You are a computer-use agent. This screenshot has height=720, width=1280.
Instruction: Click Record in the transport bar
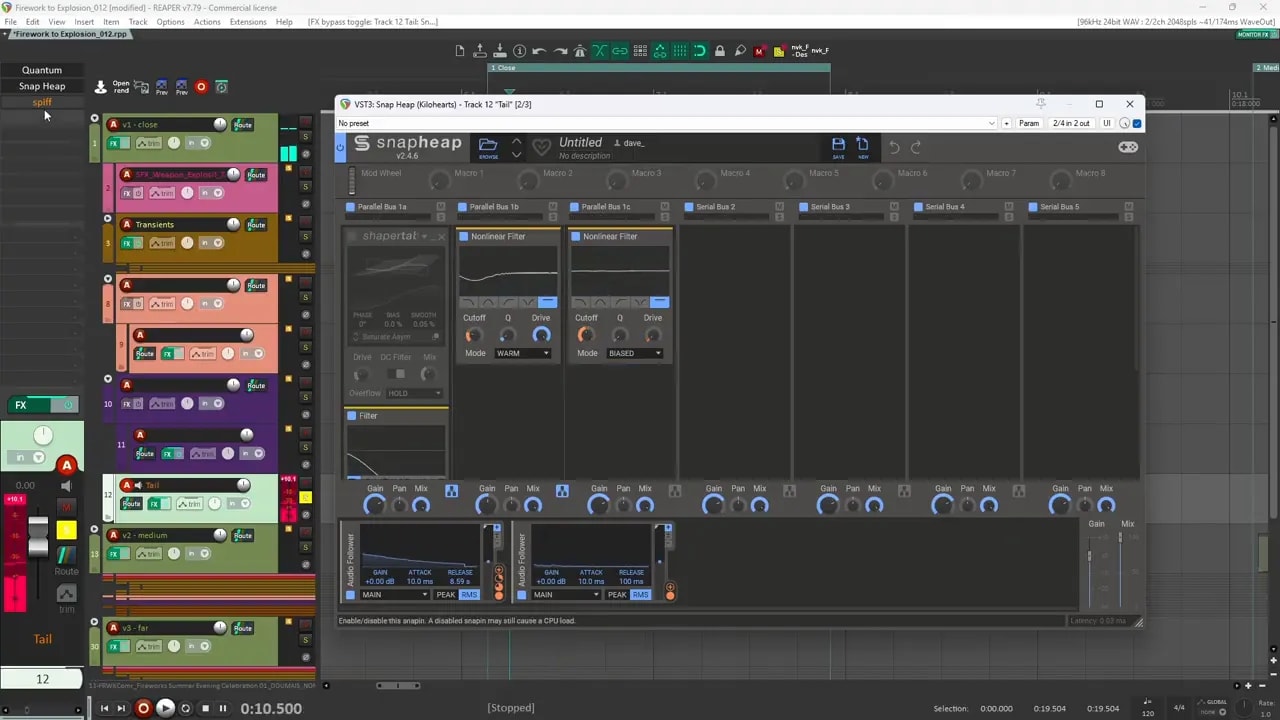(143, 708)
